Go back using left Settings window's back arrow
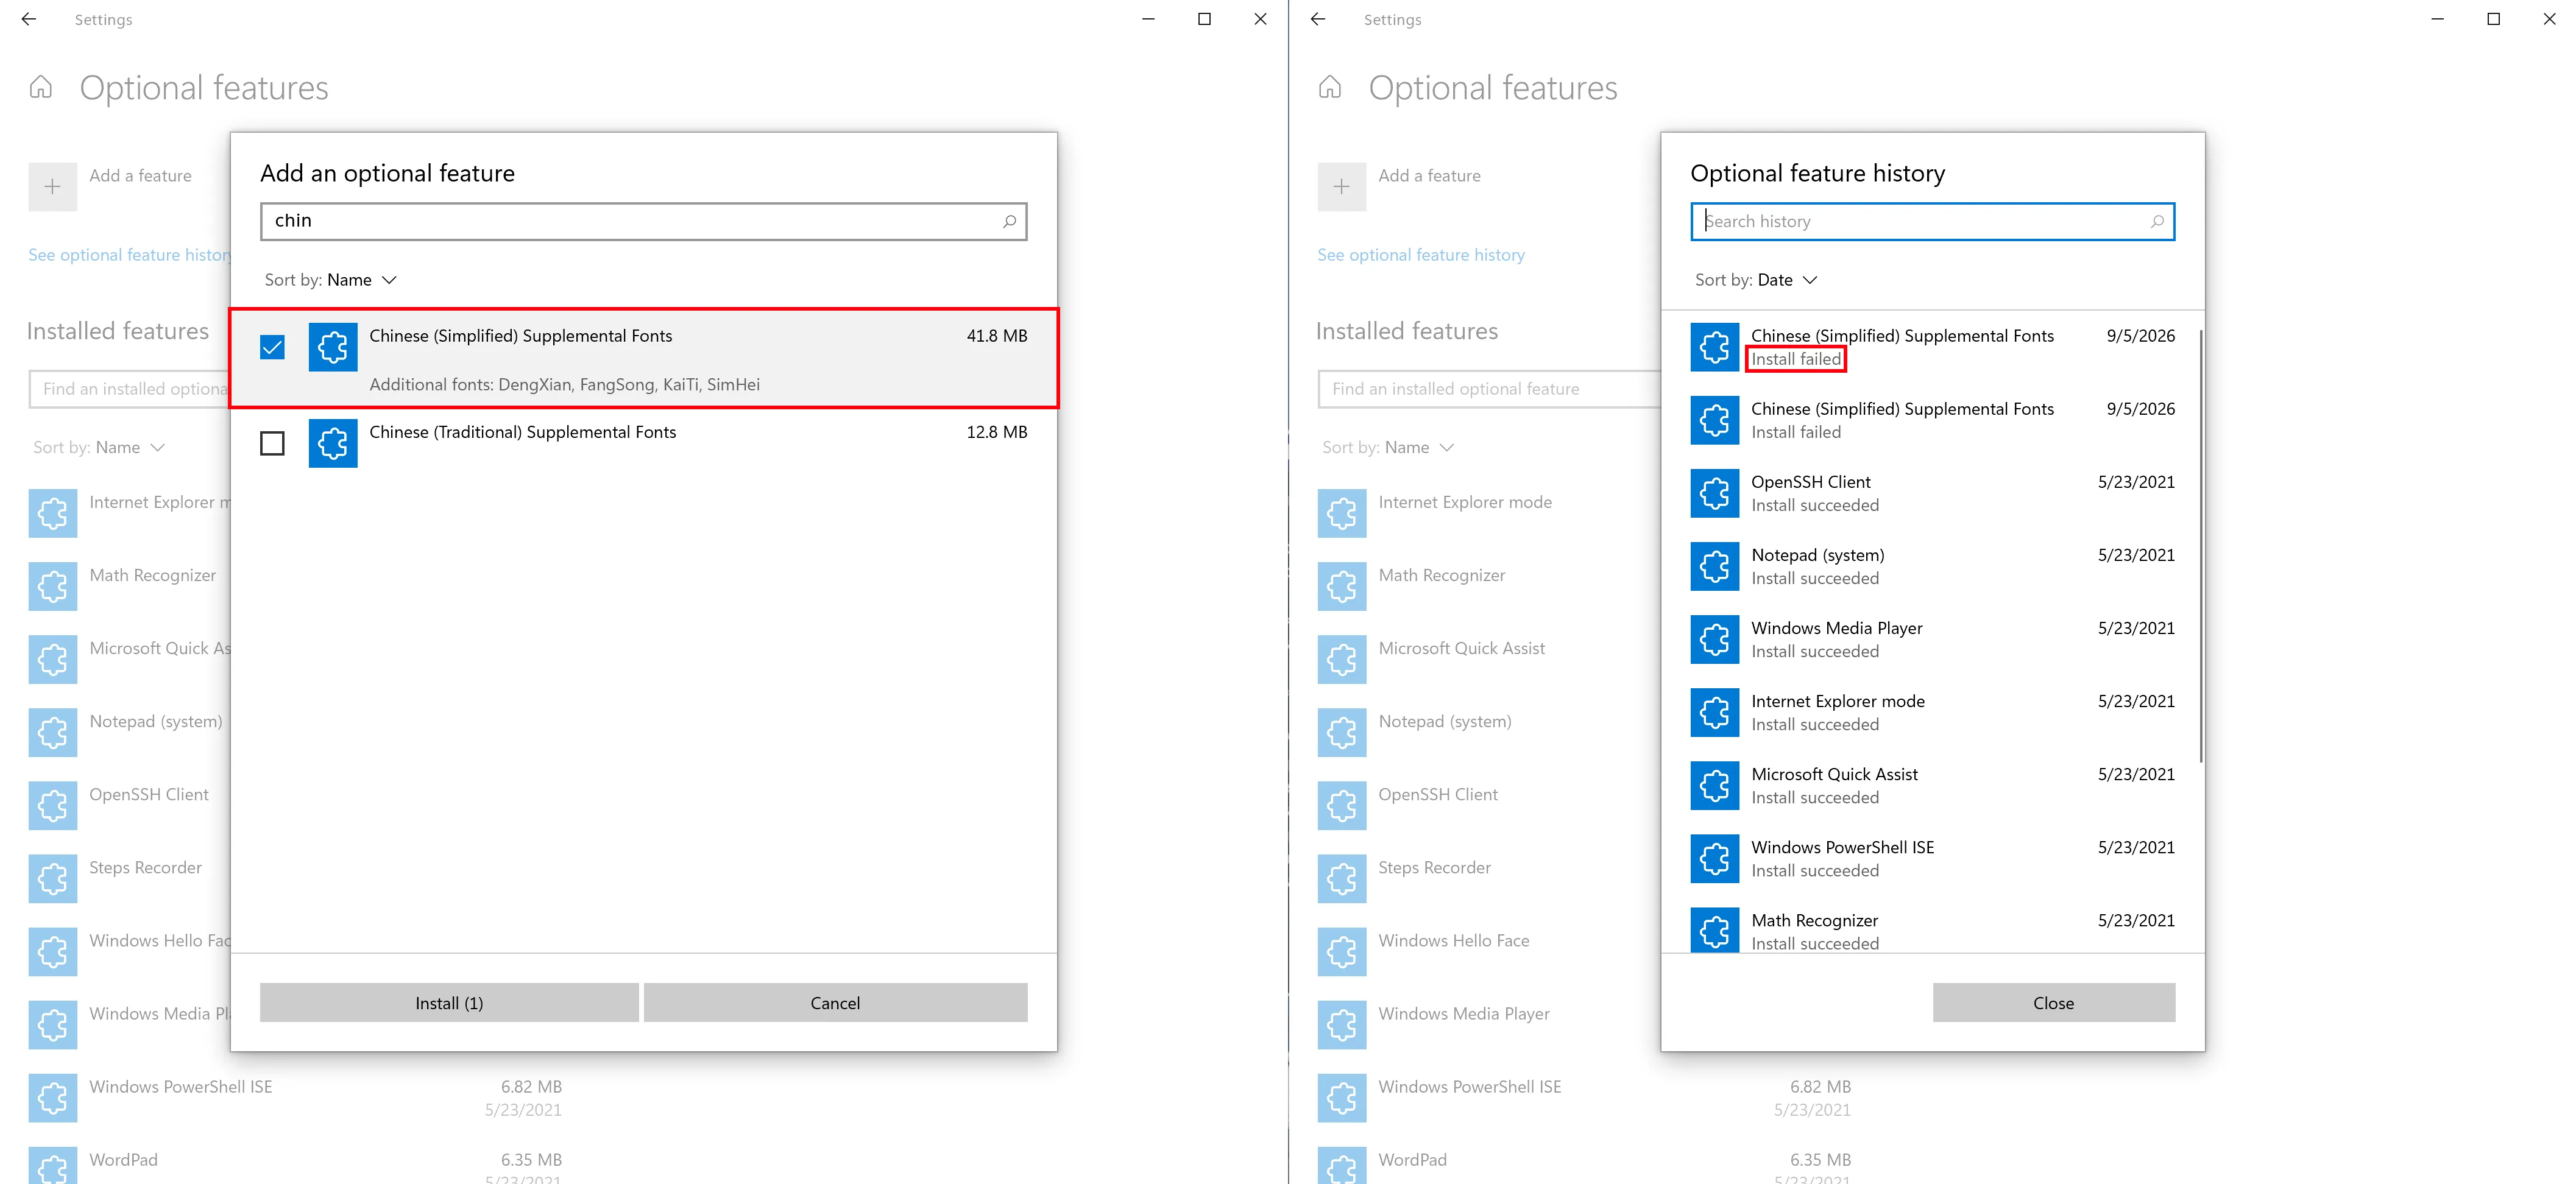 (x=29, y=19)
